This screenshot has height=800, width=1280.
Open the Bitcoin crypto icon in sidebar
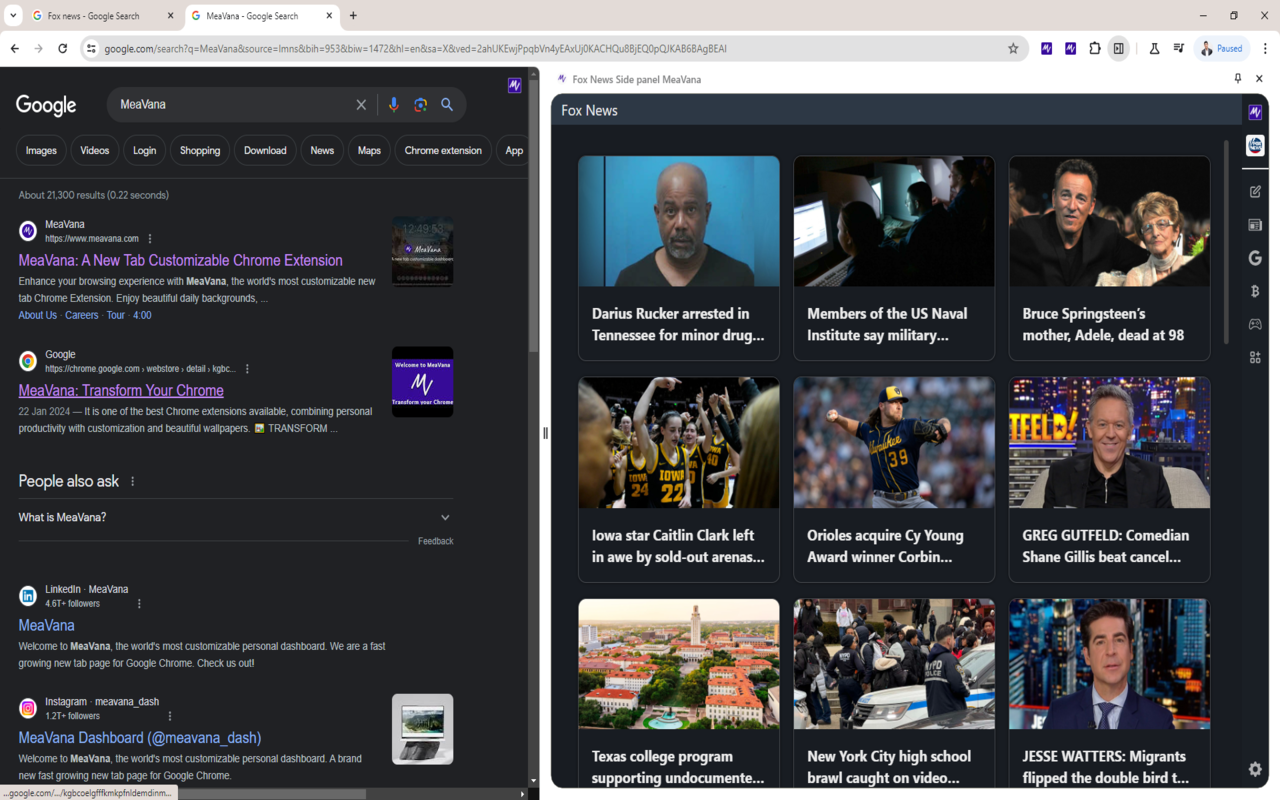point(1255,291)
